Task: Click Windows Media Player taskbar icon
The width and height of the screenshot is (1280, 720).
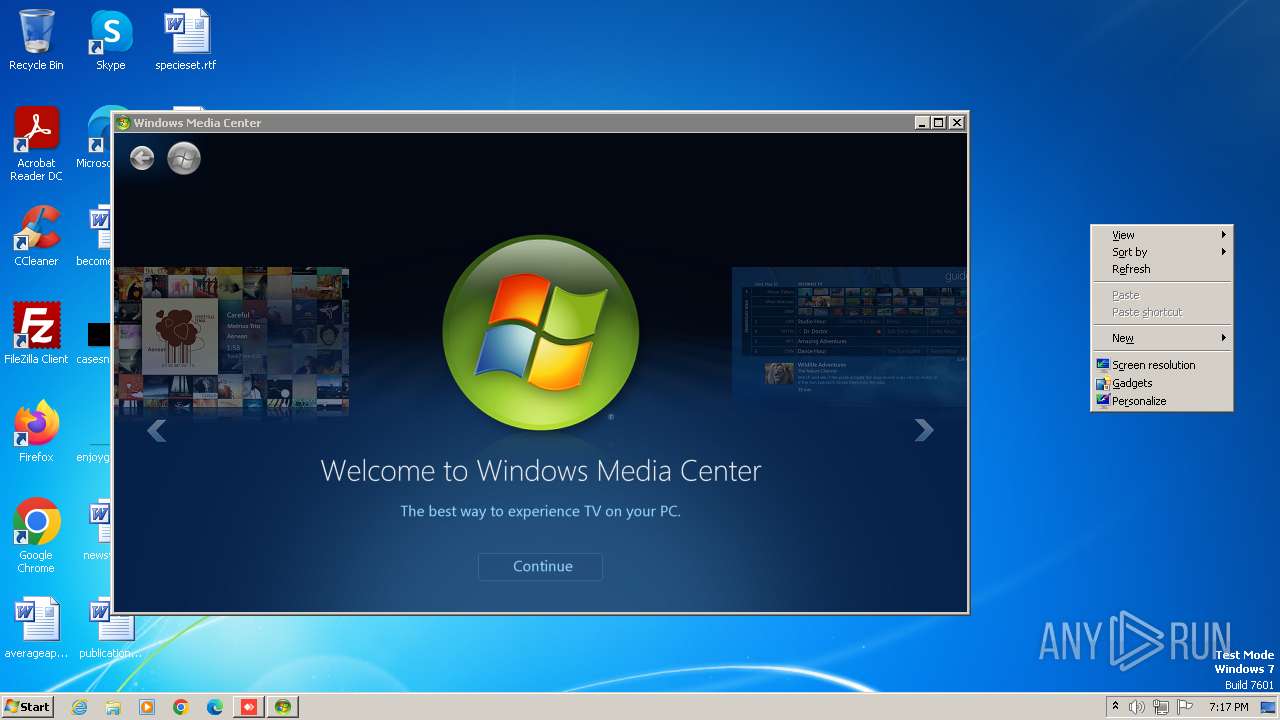Action: pyautogui.click(x=147, y=707)
